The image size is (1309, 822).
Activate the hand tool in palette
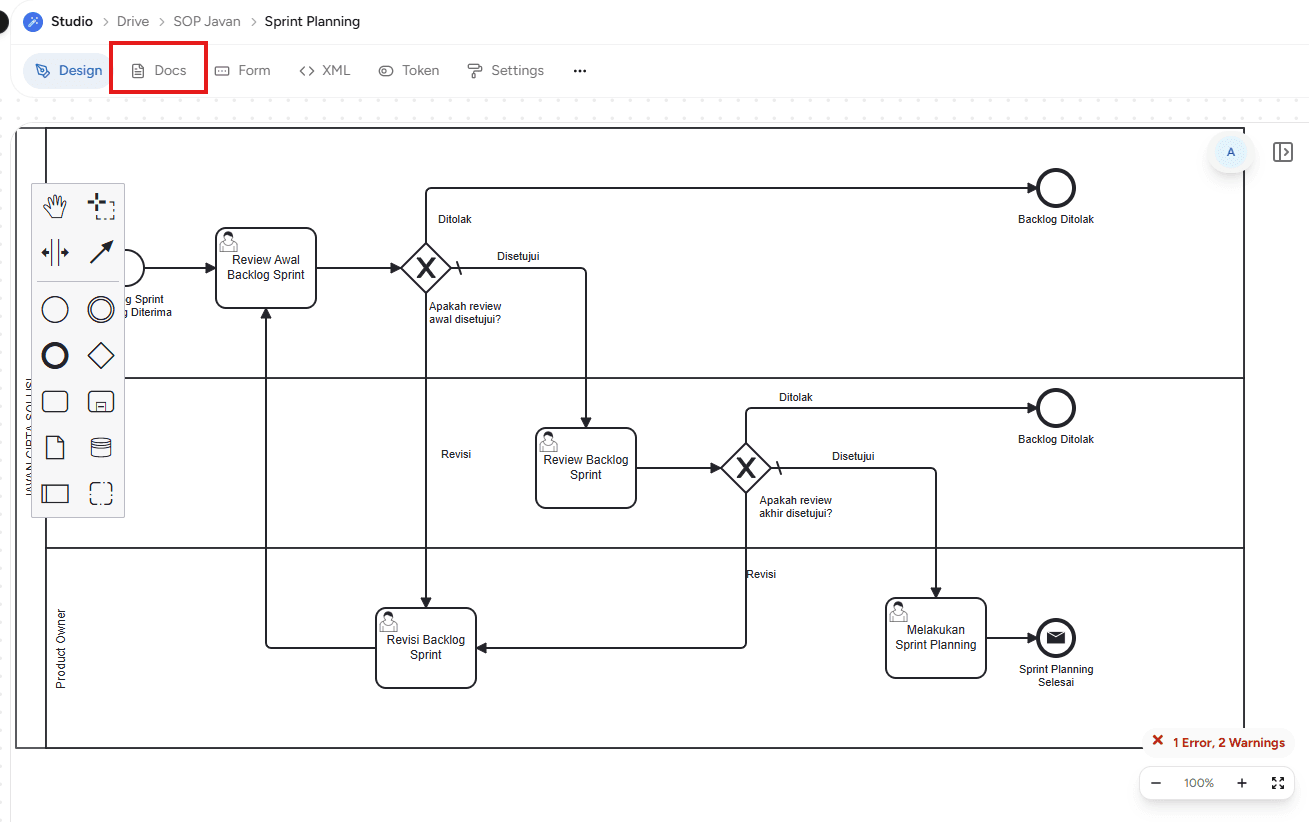[x=55, y=207]
